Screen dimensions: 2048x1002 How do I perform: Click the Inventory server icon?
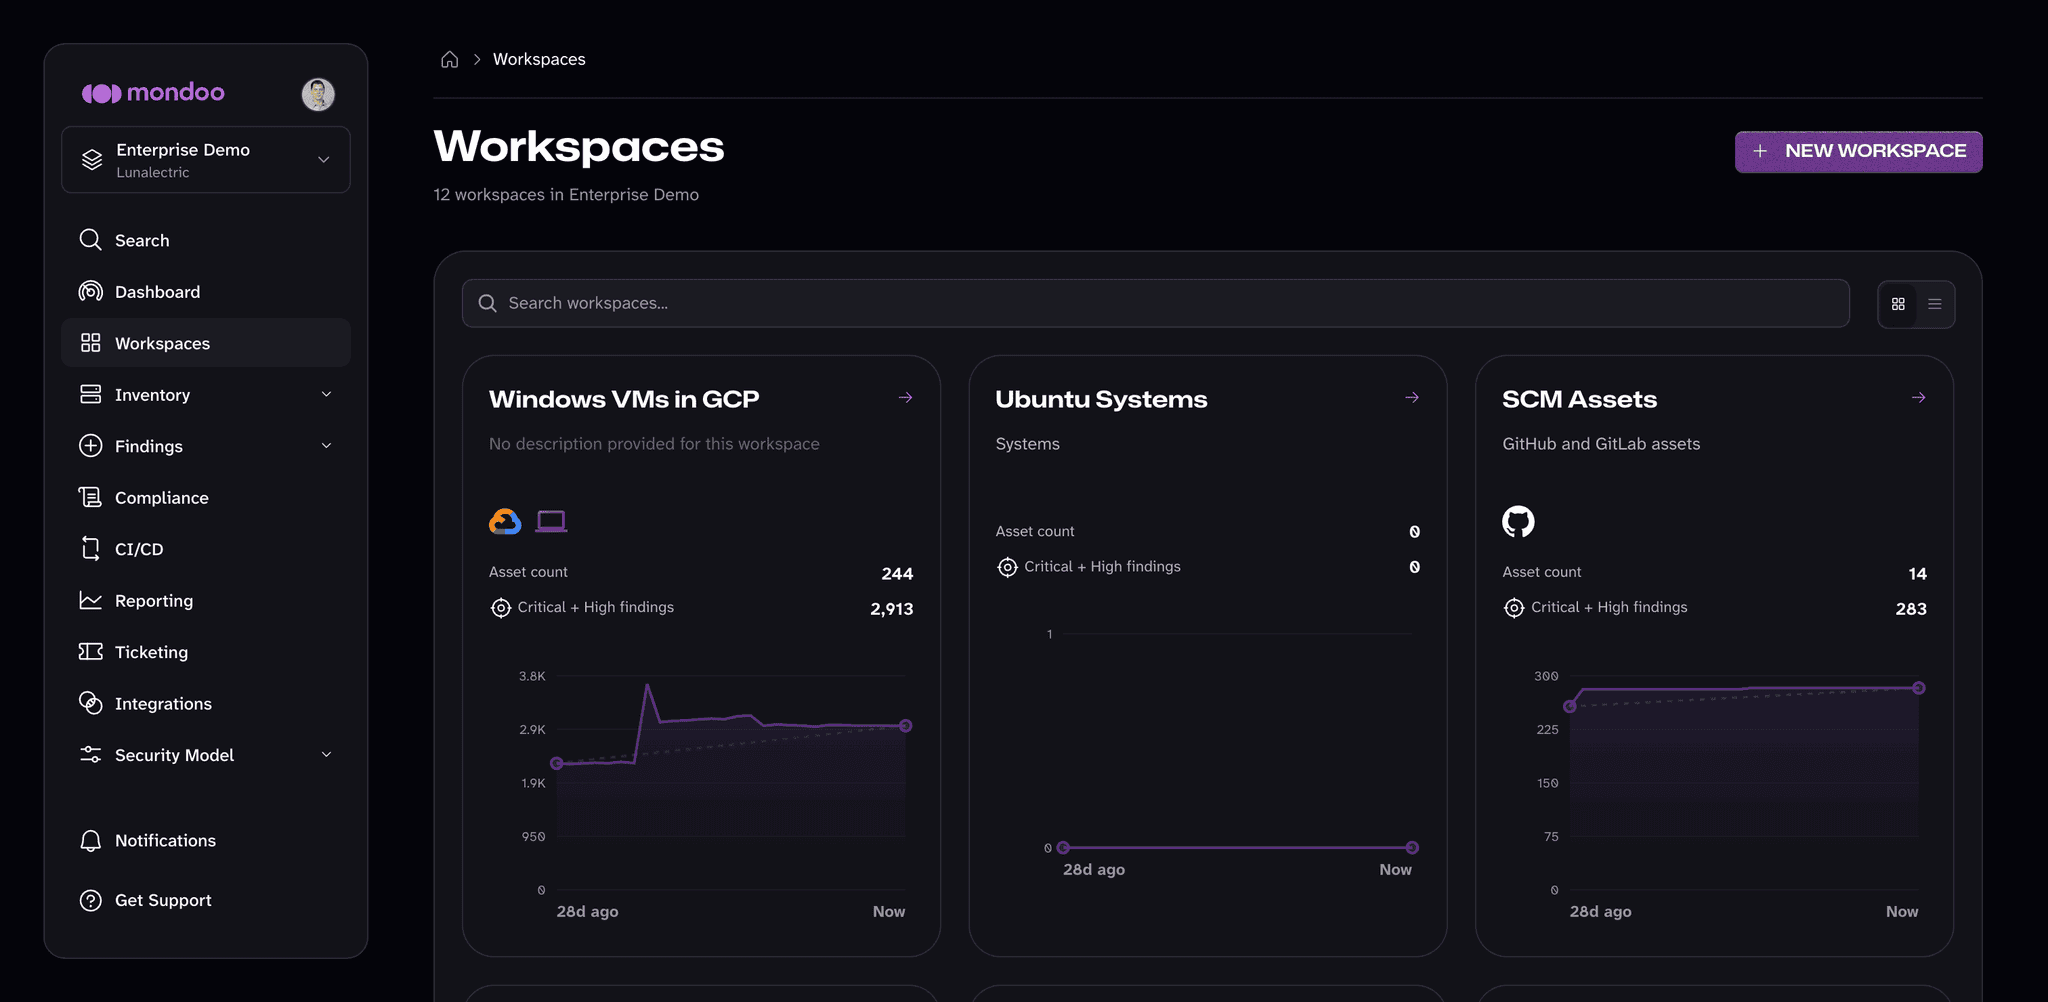point(90,394)
